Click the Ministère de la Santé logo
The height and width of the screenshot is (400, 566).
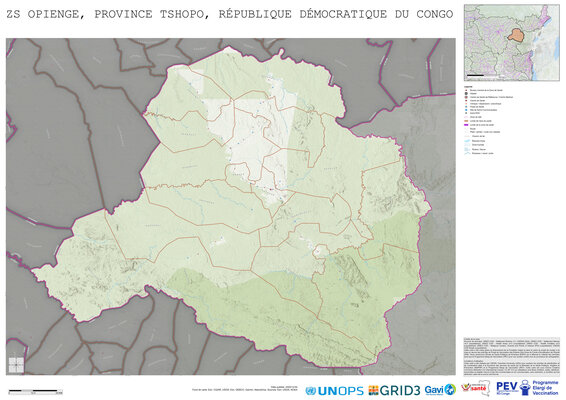pos(476,388)
